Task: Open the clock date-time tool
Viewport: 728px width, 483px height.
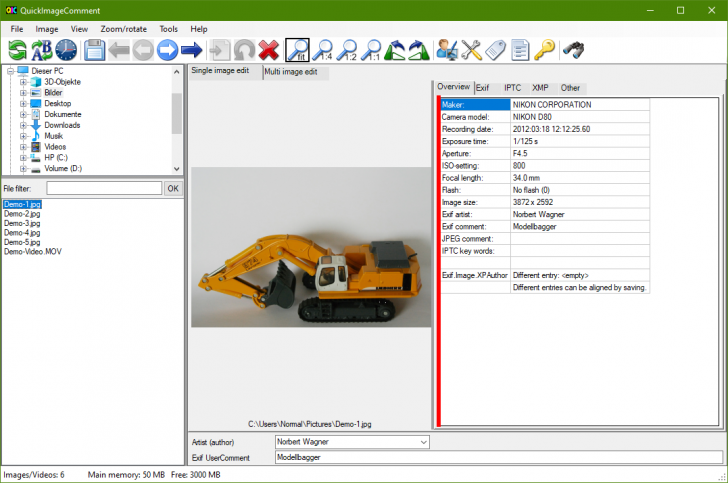Action: click(x=66, y=50)
